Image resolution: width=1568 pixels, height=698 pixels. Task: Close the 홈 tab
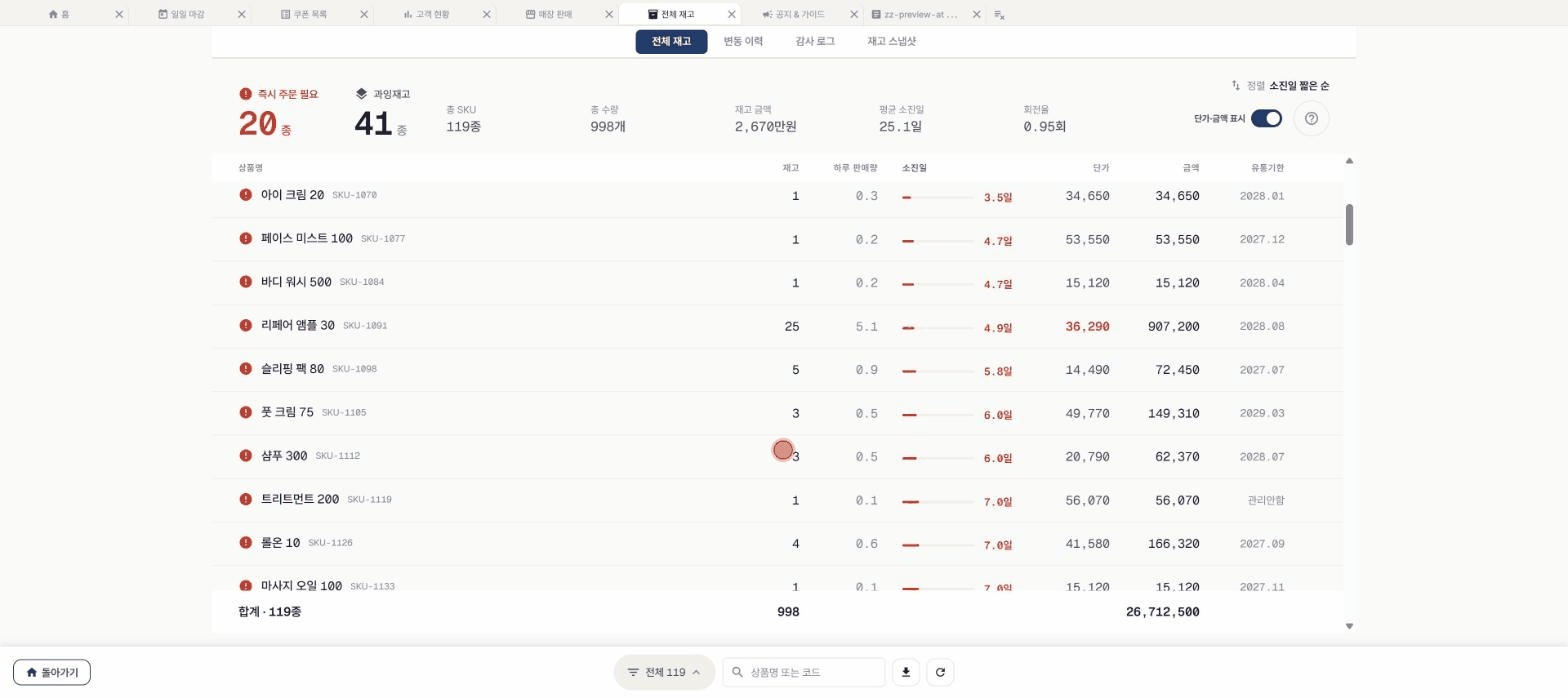119,14
